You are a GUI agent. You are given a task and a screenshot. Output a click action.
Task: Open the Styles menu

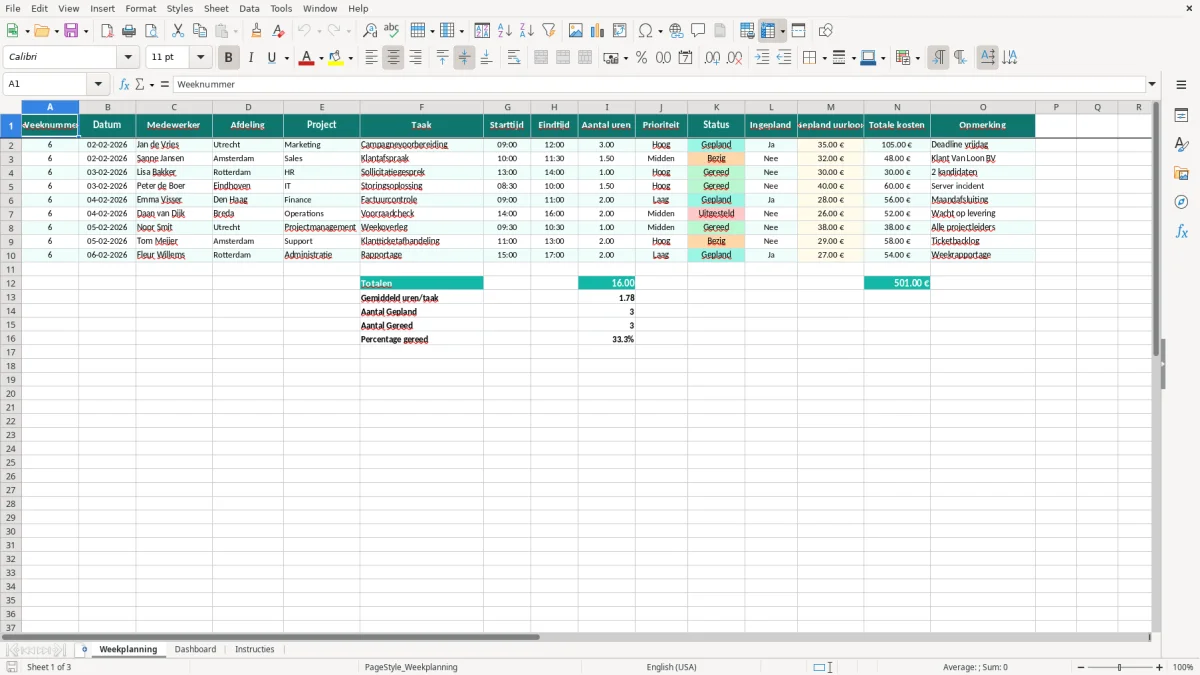[x=180, y=8]
